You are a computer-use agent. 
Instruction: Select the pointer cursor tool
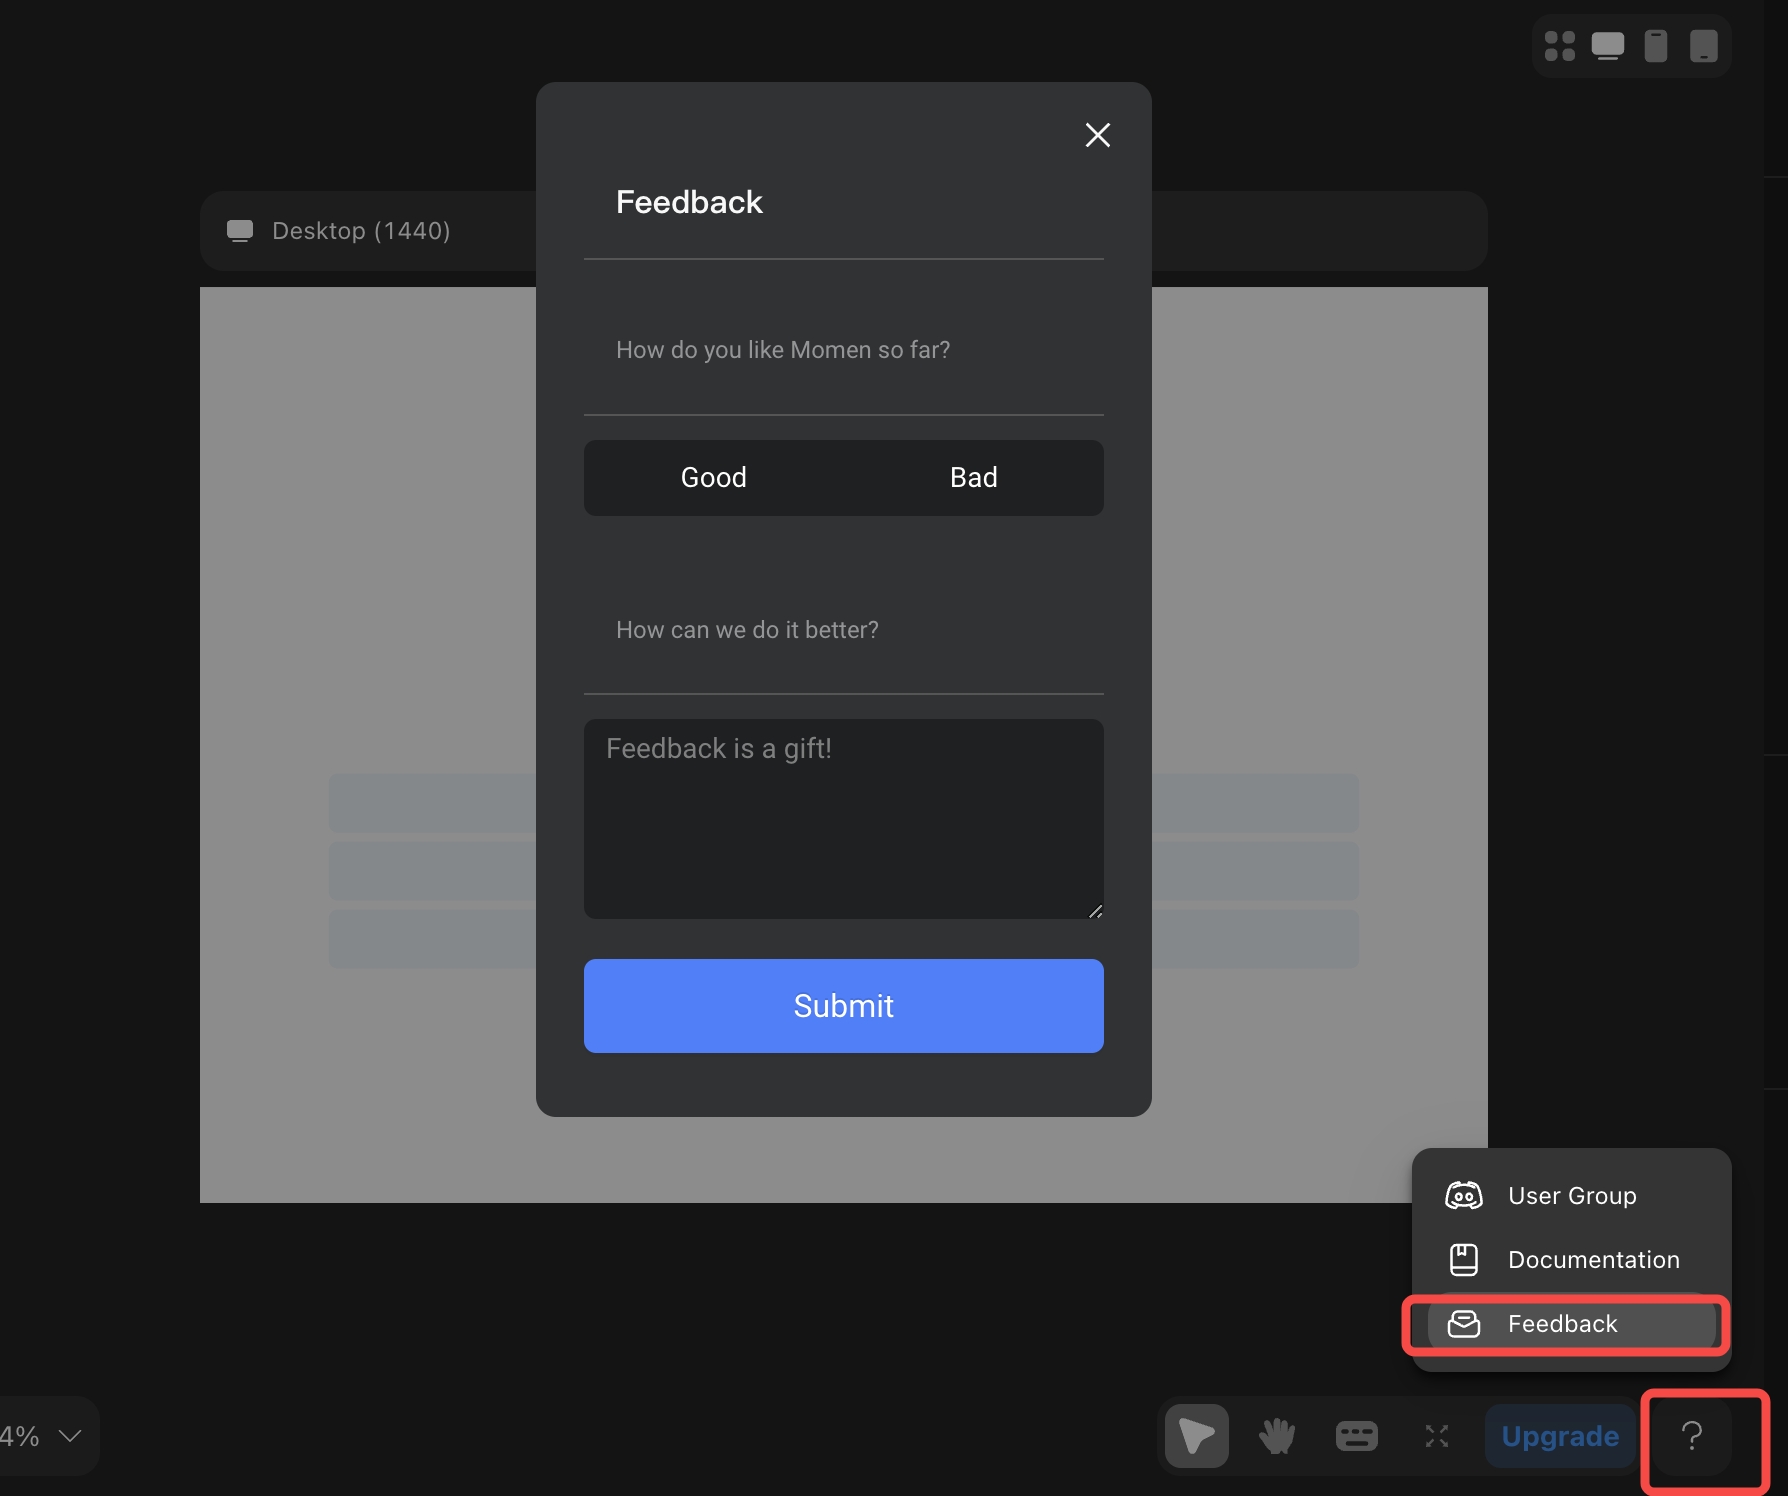coord(1197,1436)
